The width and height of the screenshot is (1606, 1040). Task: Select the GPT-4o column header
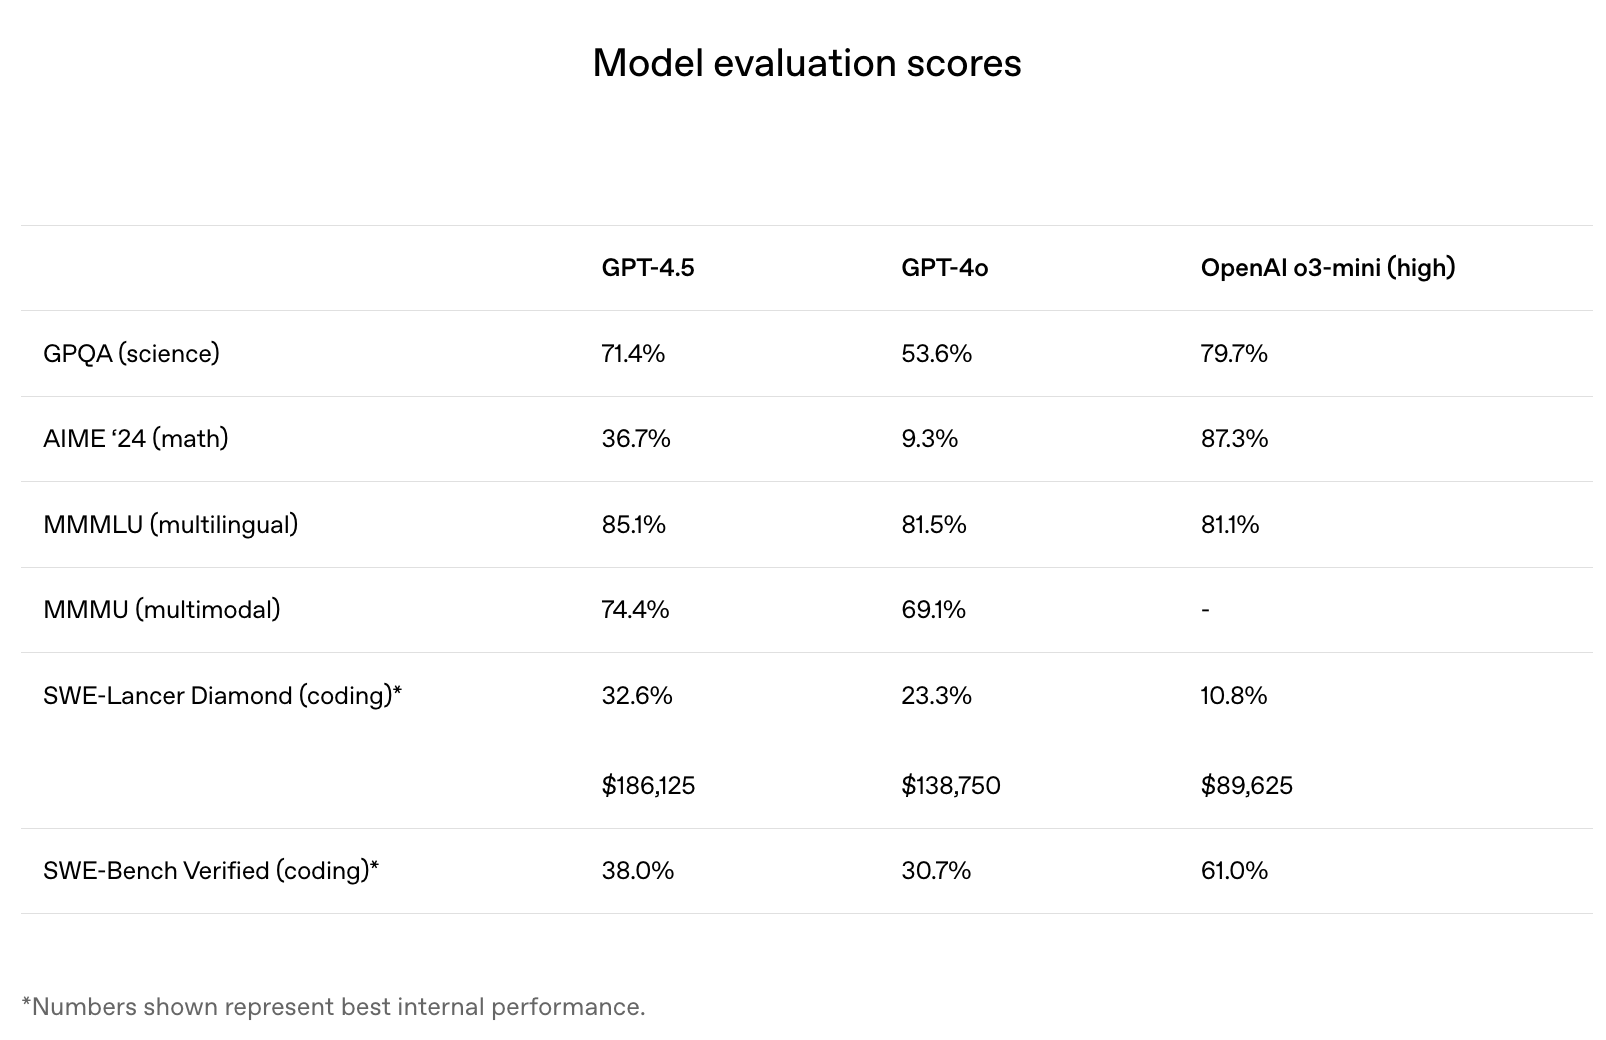[x=944, y=268]
